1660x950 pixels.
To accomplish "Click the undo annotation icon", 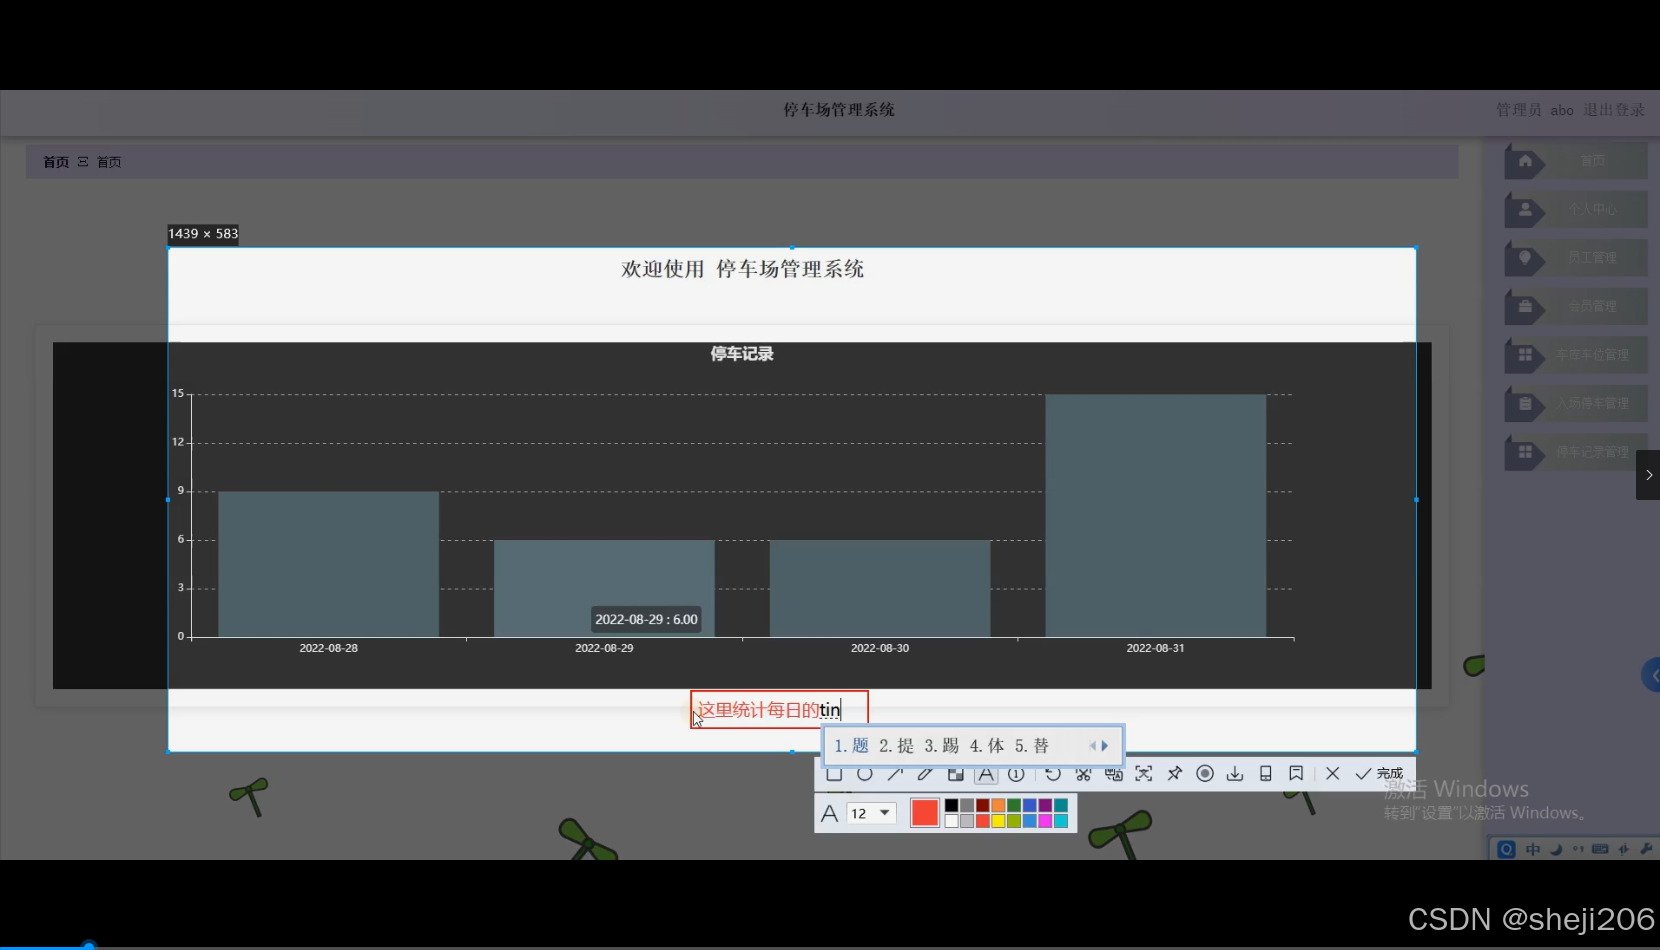I will [1052, 774].
